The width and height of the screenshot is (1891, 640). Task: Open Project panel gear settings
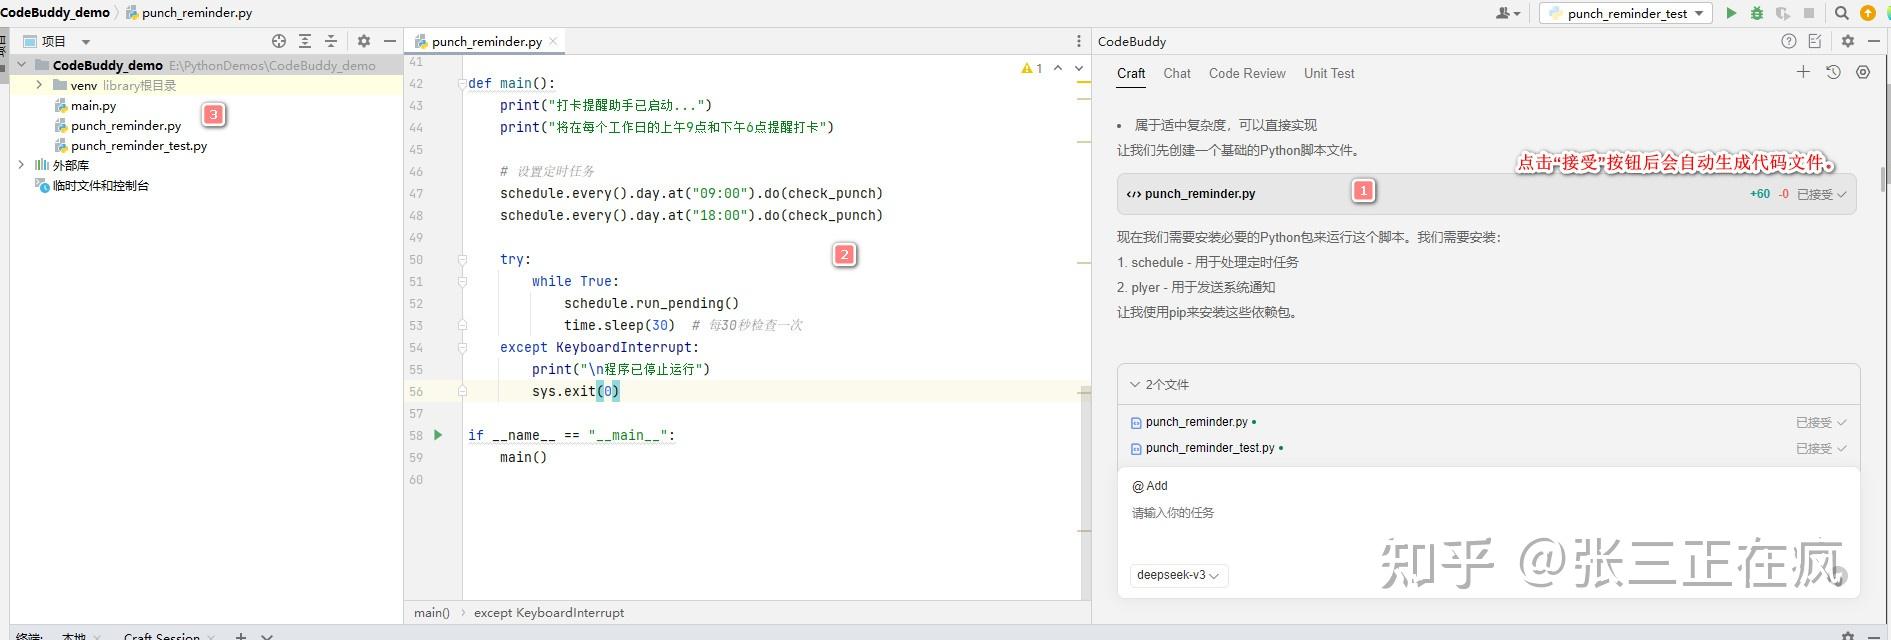point(364,41)
